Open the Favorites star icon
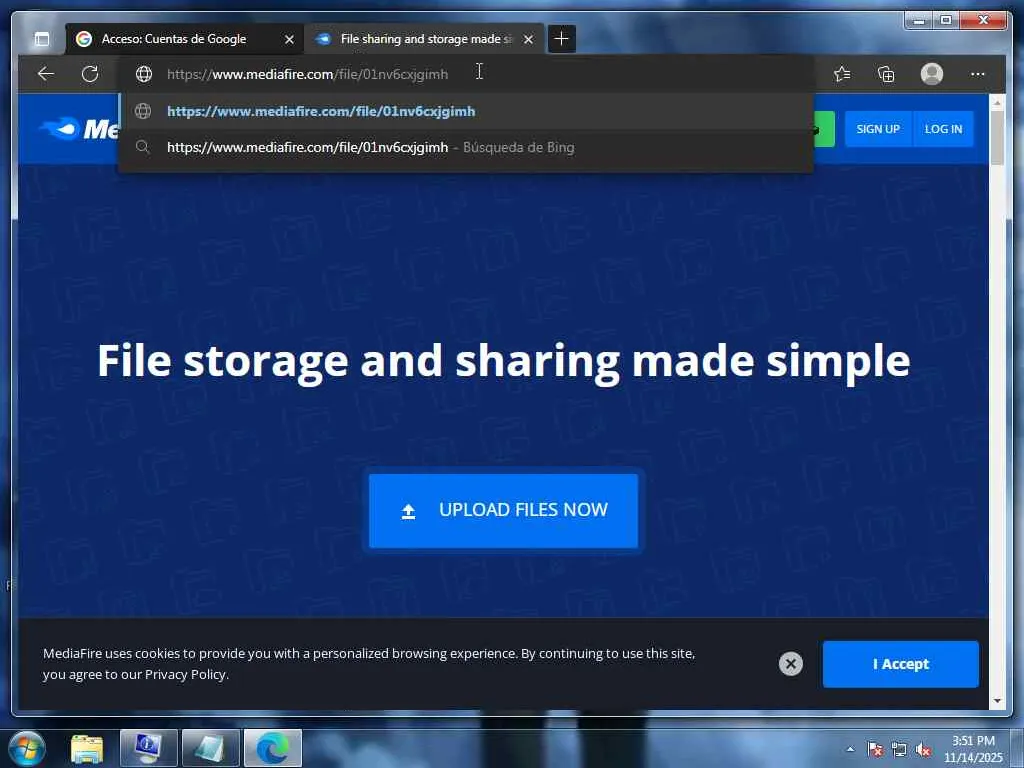 (842, 74)
